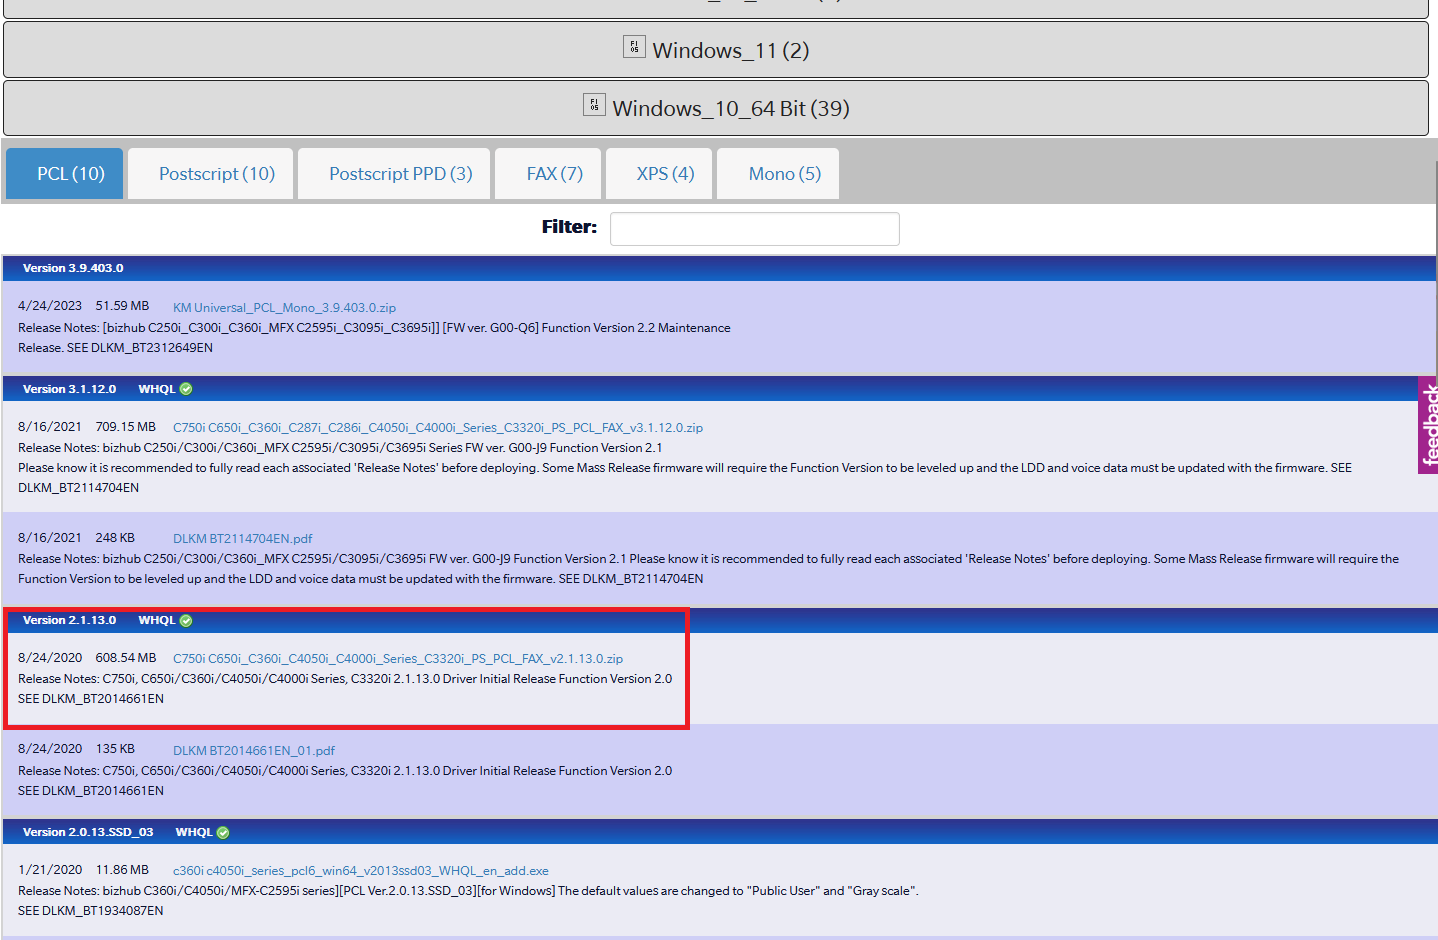Click the Version 2.1.13.0 header text
Viewport: 1438px width, 940px height.
[x=69, y=620]
